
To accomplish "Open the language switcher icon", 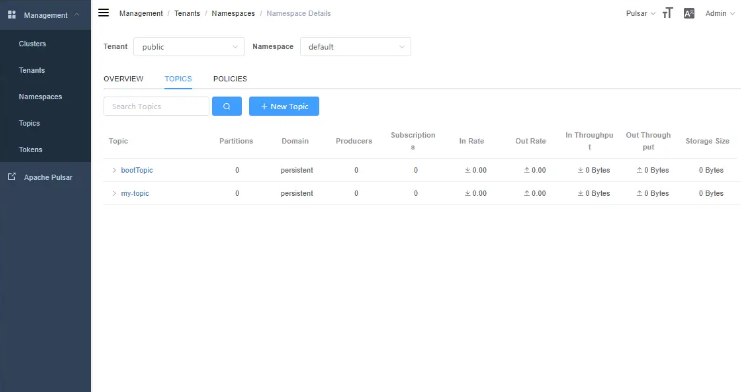I will [x=689, y=13].
